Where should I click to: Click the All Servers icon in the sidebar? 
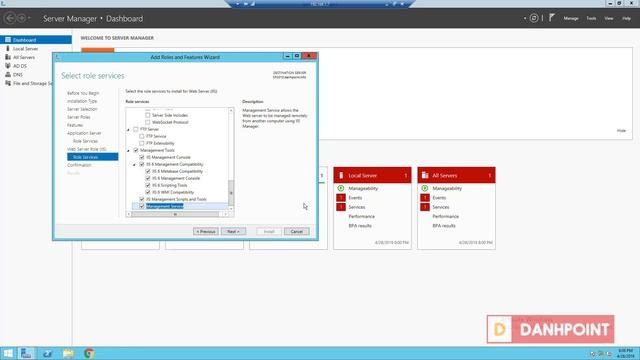(8, 57)
